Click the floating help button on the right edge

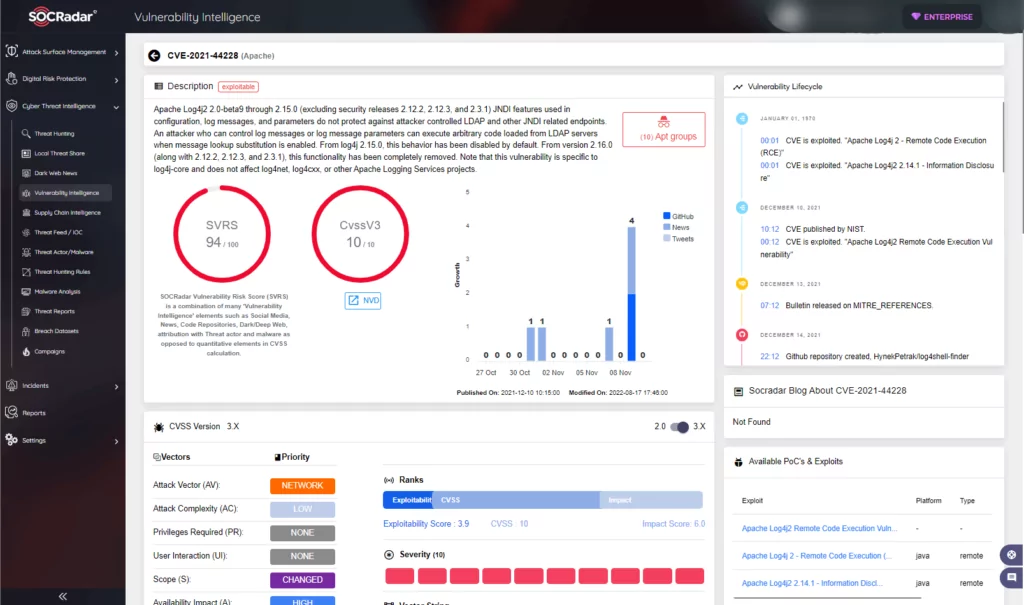click(x=1012, y=555)
